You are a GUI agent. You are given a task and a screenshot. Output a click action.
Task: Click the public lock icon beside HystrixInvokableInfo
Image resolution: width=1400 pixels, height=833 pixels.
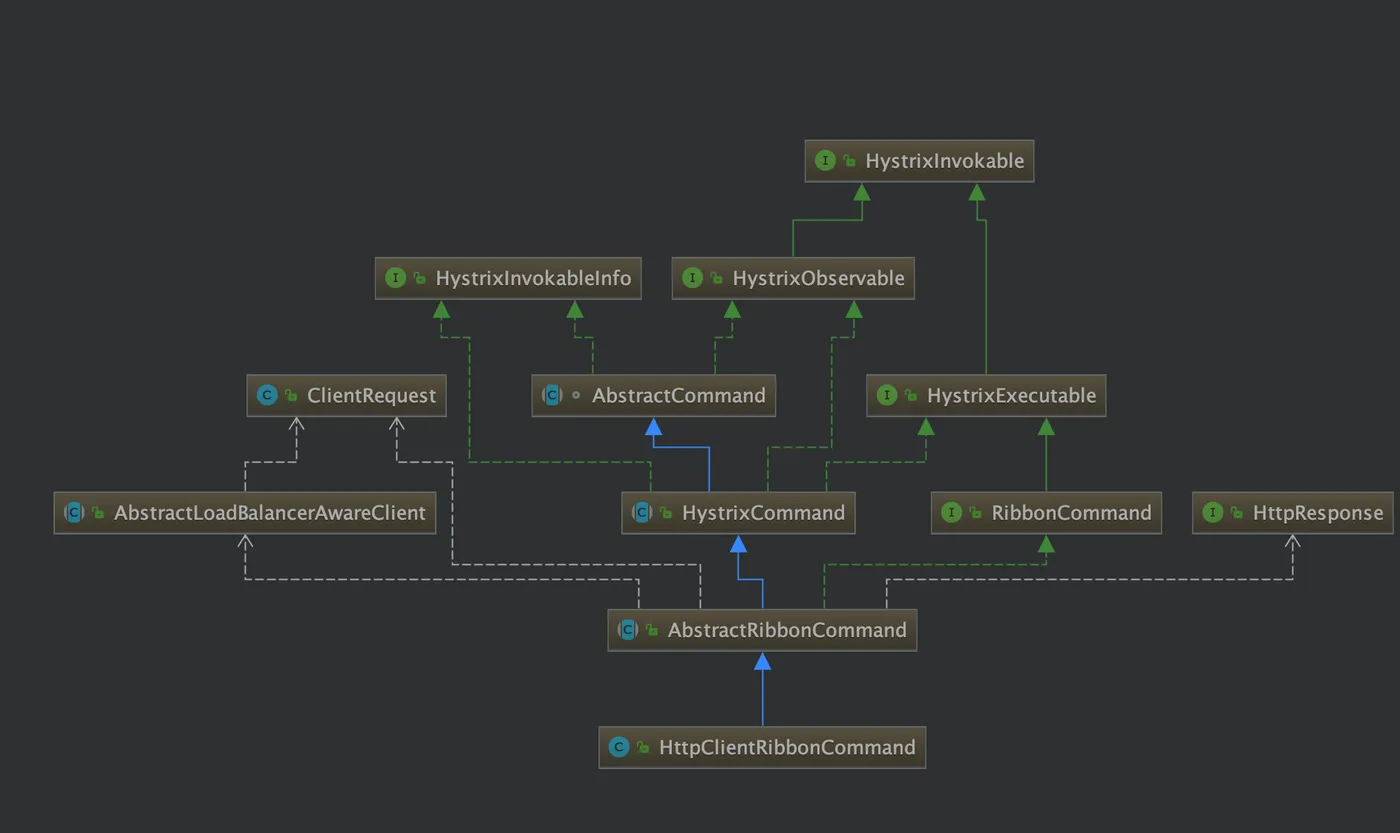419,278
